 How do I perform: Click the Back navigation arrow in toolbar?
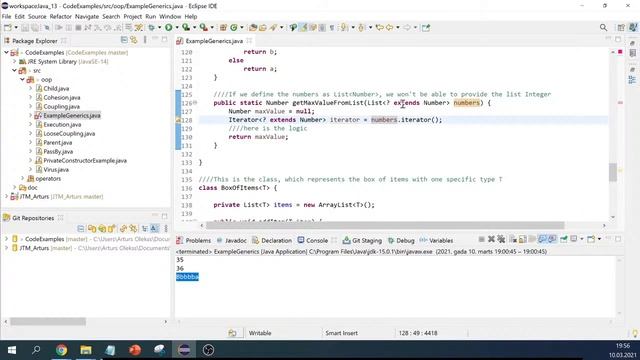click(x=389, y=27)
